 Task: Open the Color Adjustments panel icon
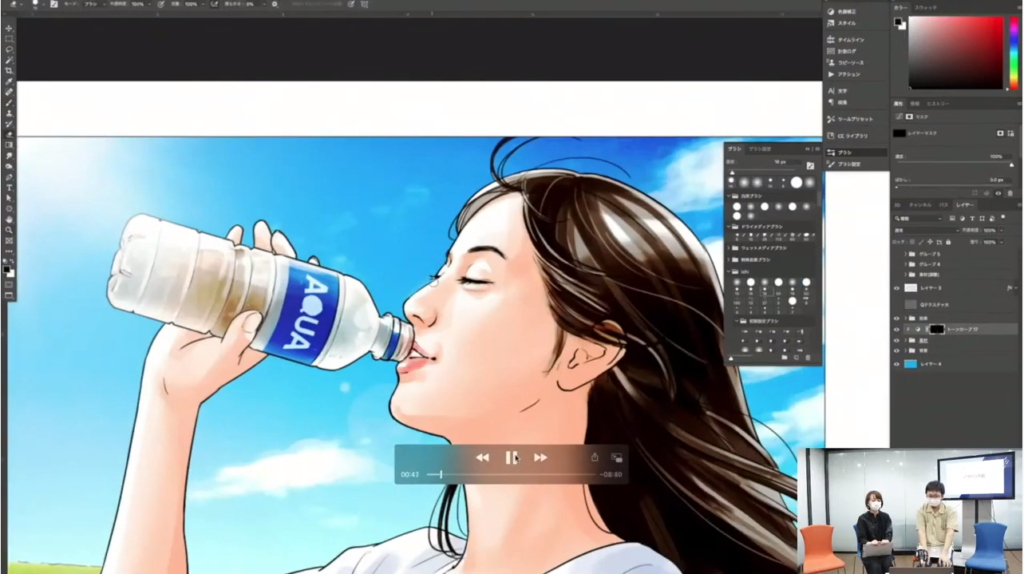click(x=831, y=12)
